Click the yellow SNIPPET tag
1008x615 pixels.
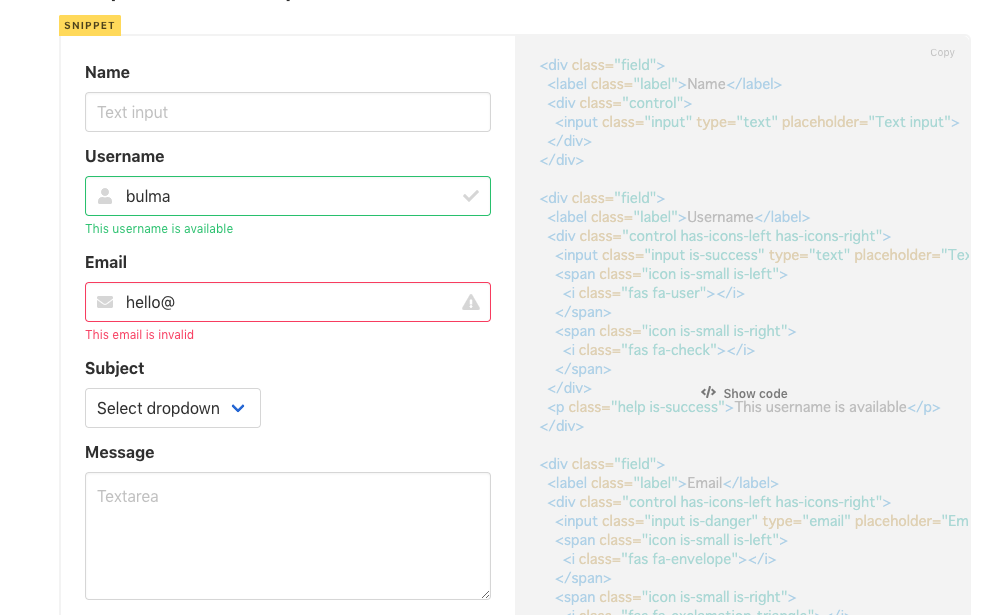[x=90, y=25]
